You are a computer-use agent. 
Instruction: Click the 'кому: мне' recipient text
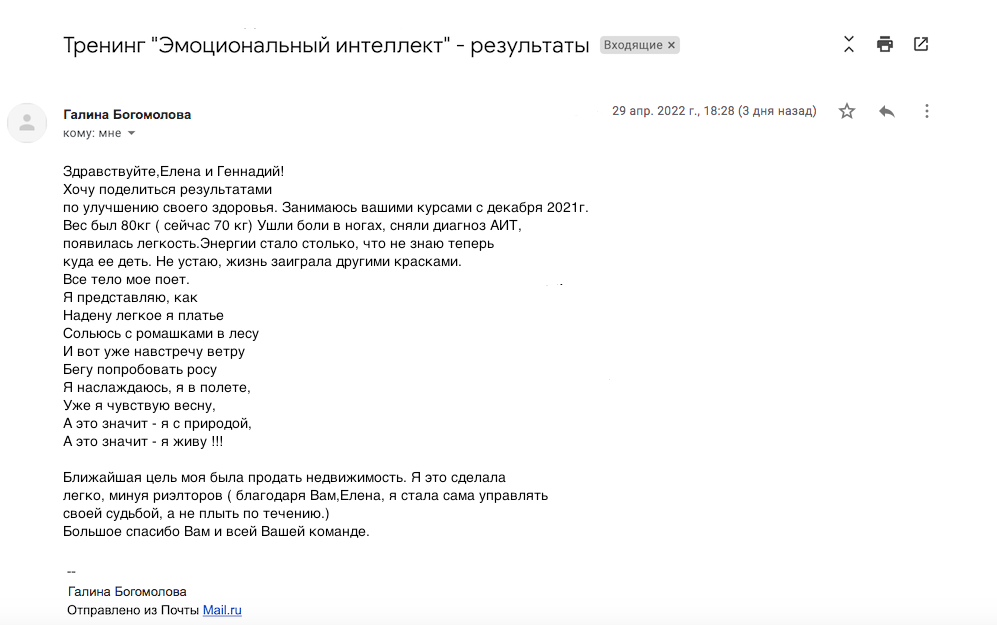click(92, 133)
